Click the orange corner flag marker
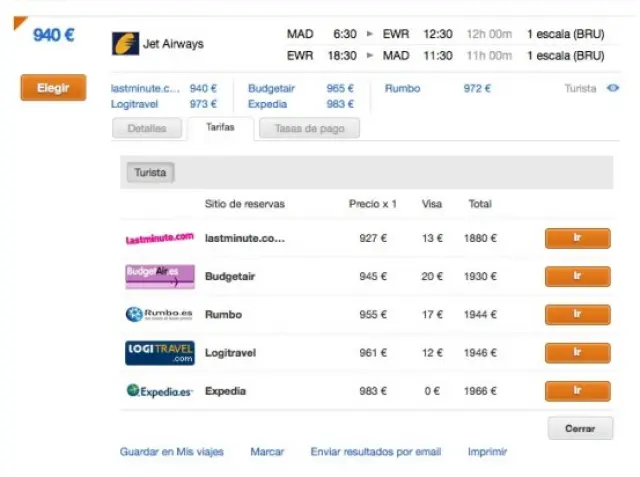Image resolution: width=640 pixels, height=477 pixels. tap(19, 22)
